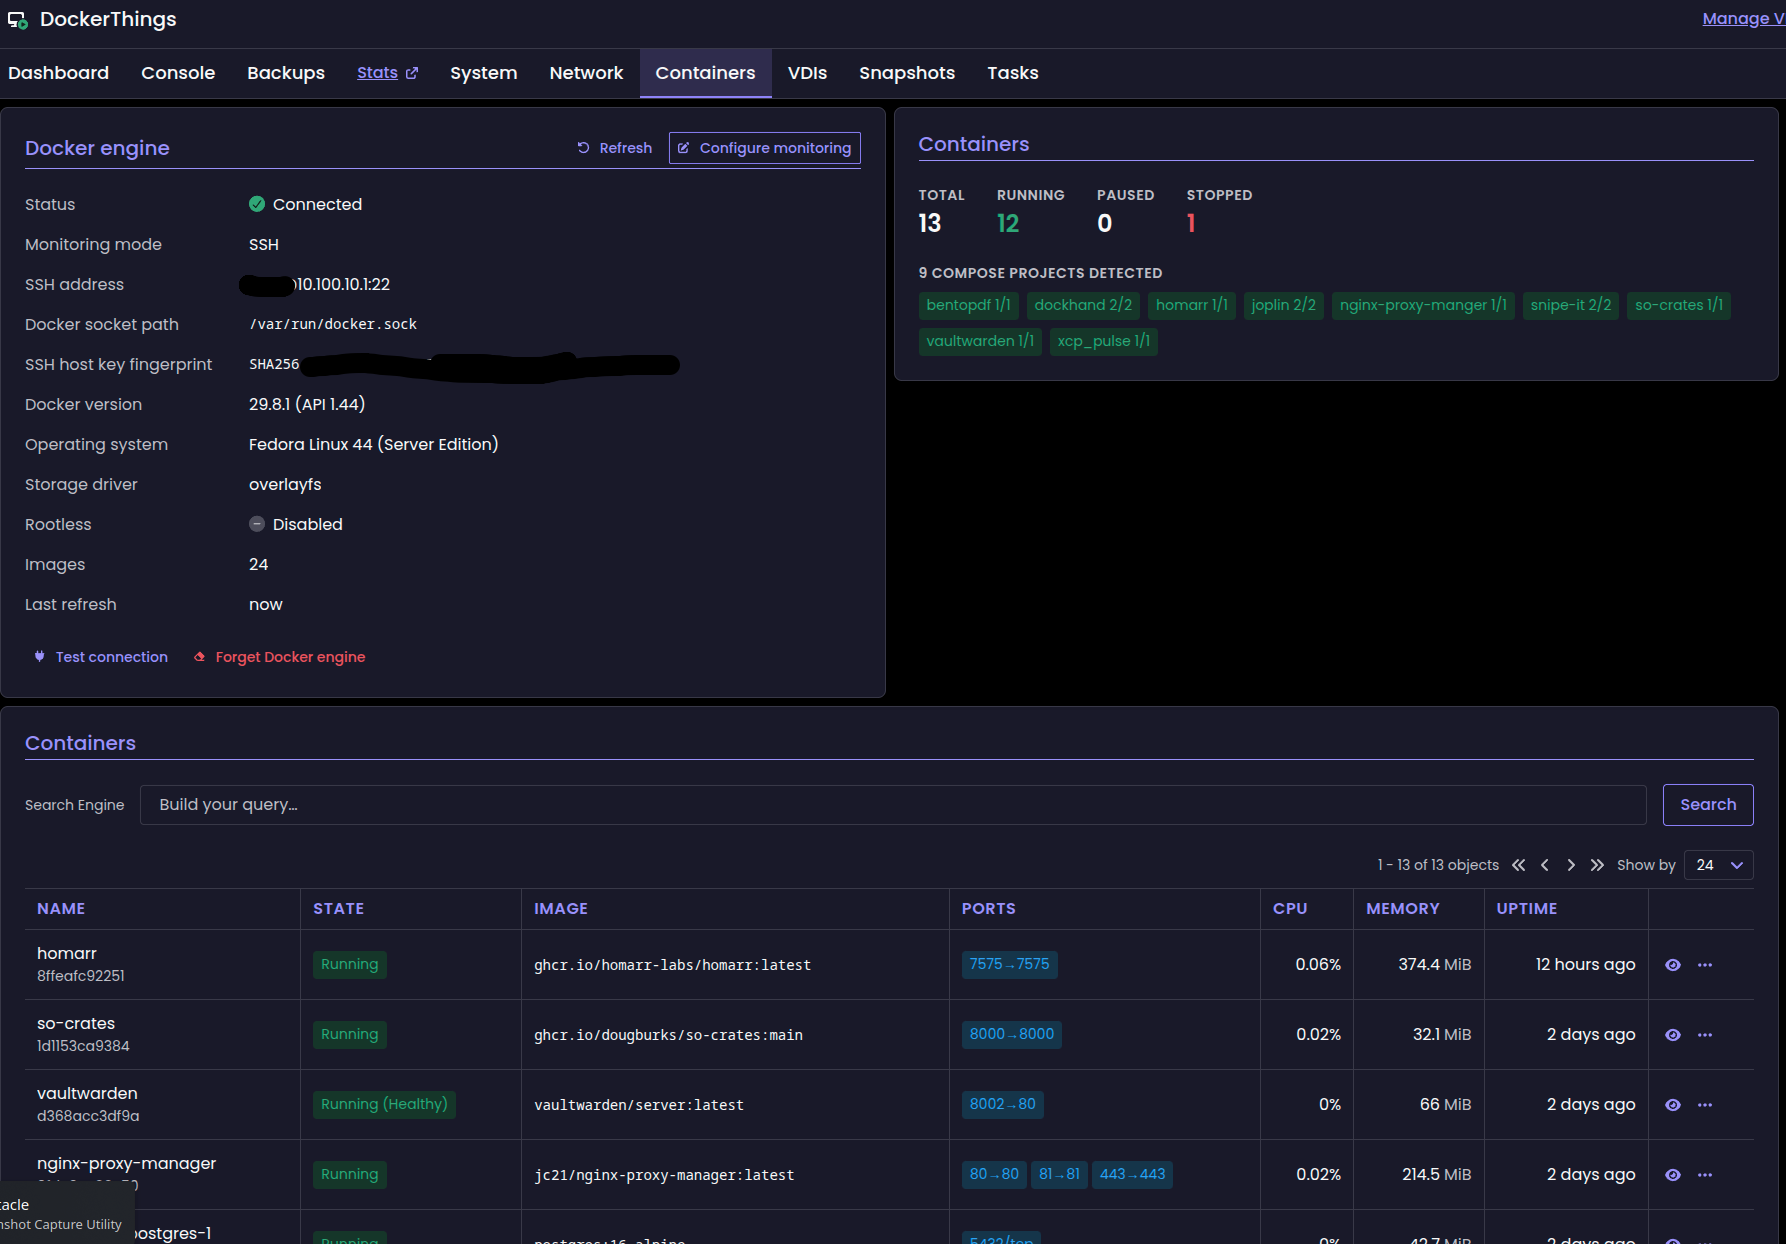Image resolution: width=1786 pixels, height=1244 pixels.
Task: Select the joplin 2/2 compose project tag
Action: pos(1283,305)
